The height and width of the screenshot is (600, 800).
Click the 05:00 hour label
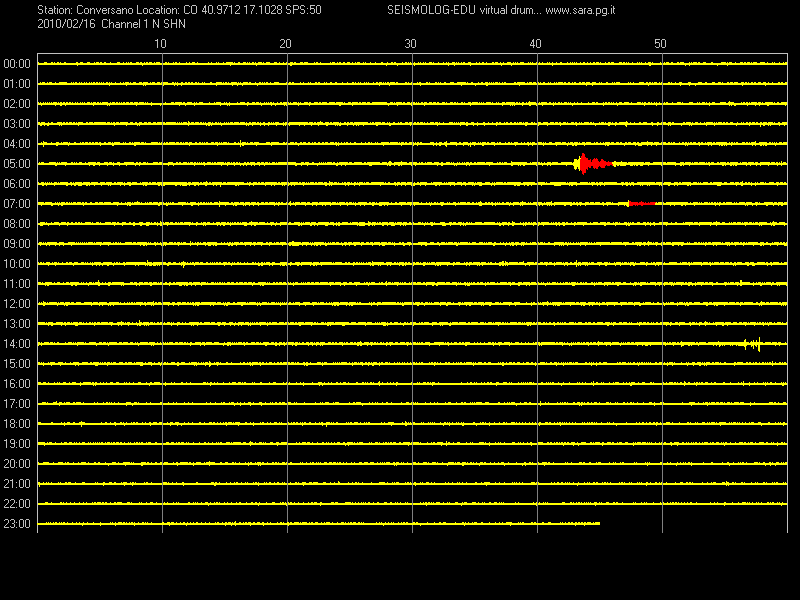click(17, 164)
